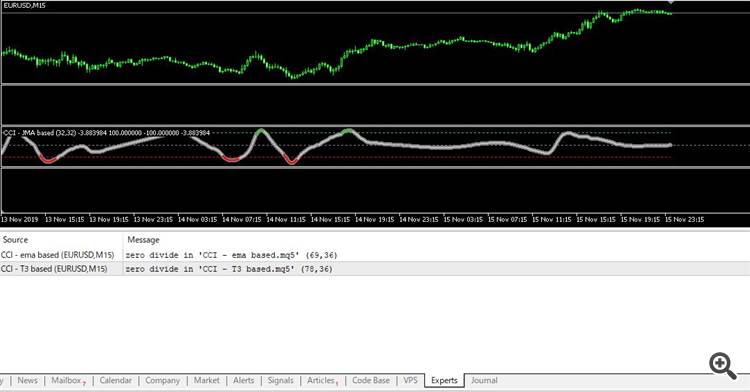Click the Message column header
The height and width of the screenshot is (392, 750).
[x=143, y=240]
